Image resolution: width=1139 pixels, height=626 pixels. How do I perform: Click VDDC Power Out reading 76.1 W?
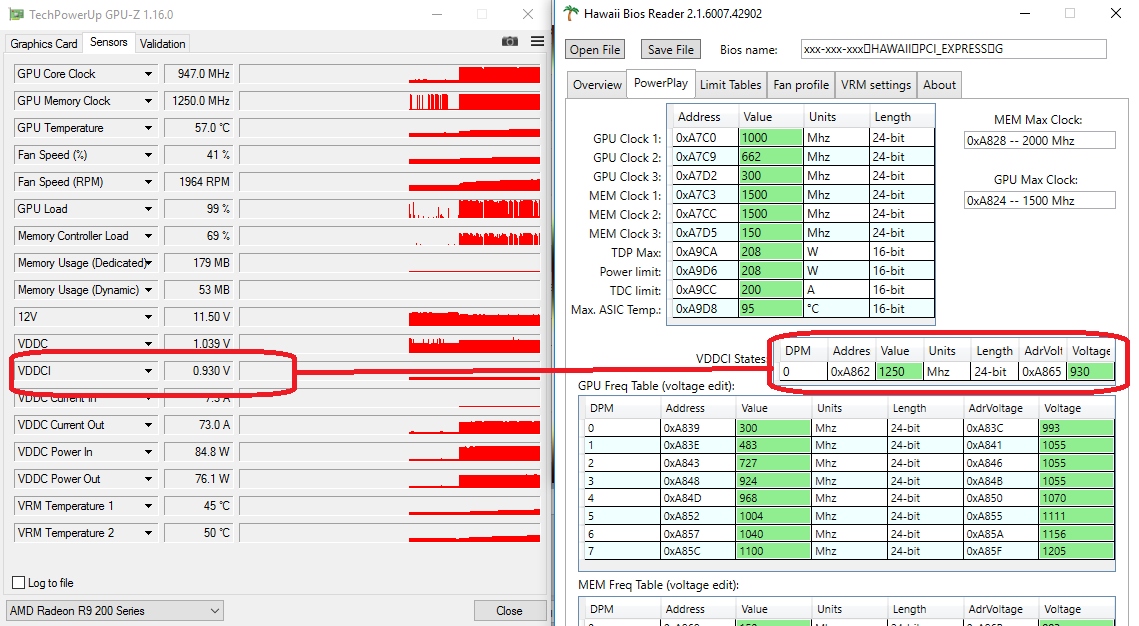coord(198,479)
